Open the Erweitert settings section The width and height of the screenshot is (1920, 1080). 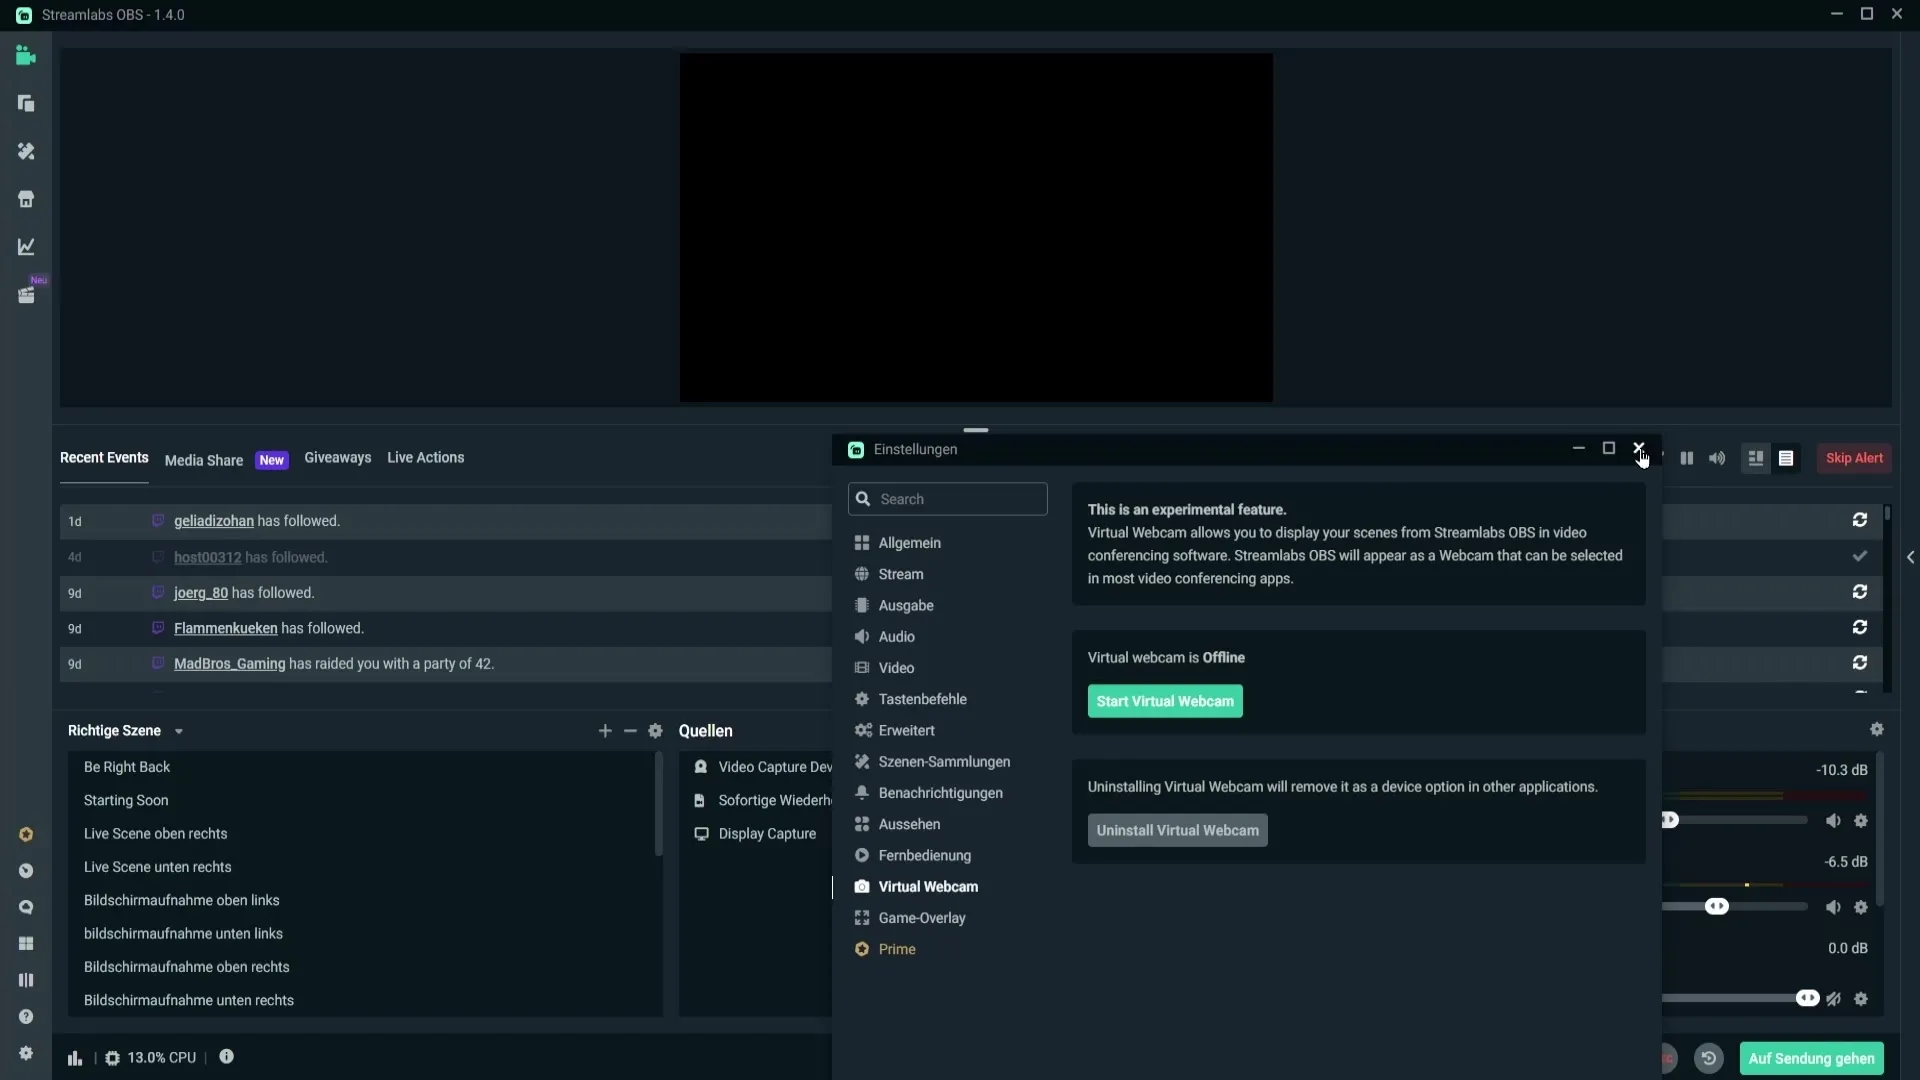(x=906, y=731)
